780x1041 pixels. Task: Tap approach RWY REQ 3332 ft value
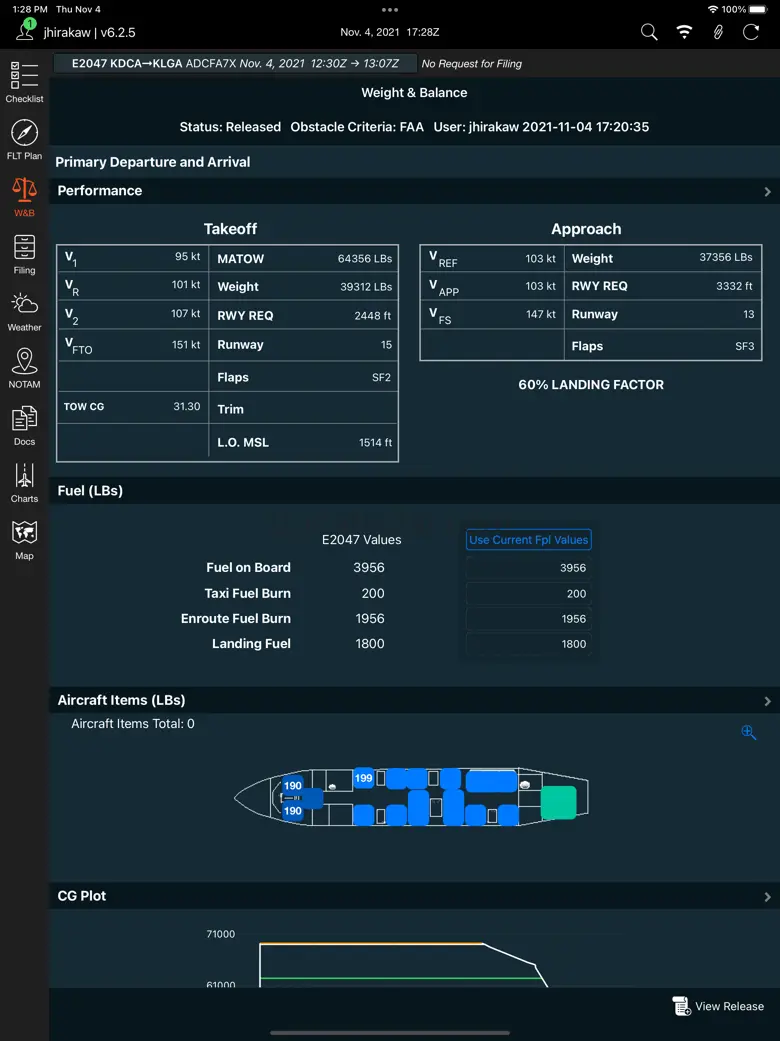(734, 286)
